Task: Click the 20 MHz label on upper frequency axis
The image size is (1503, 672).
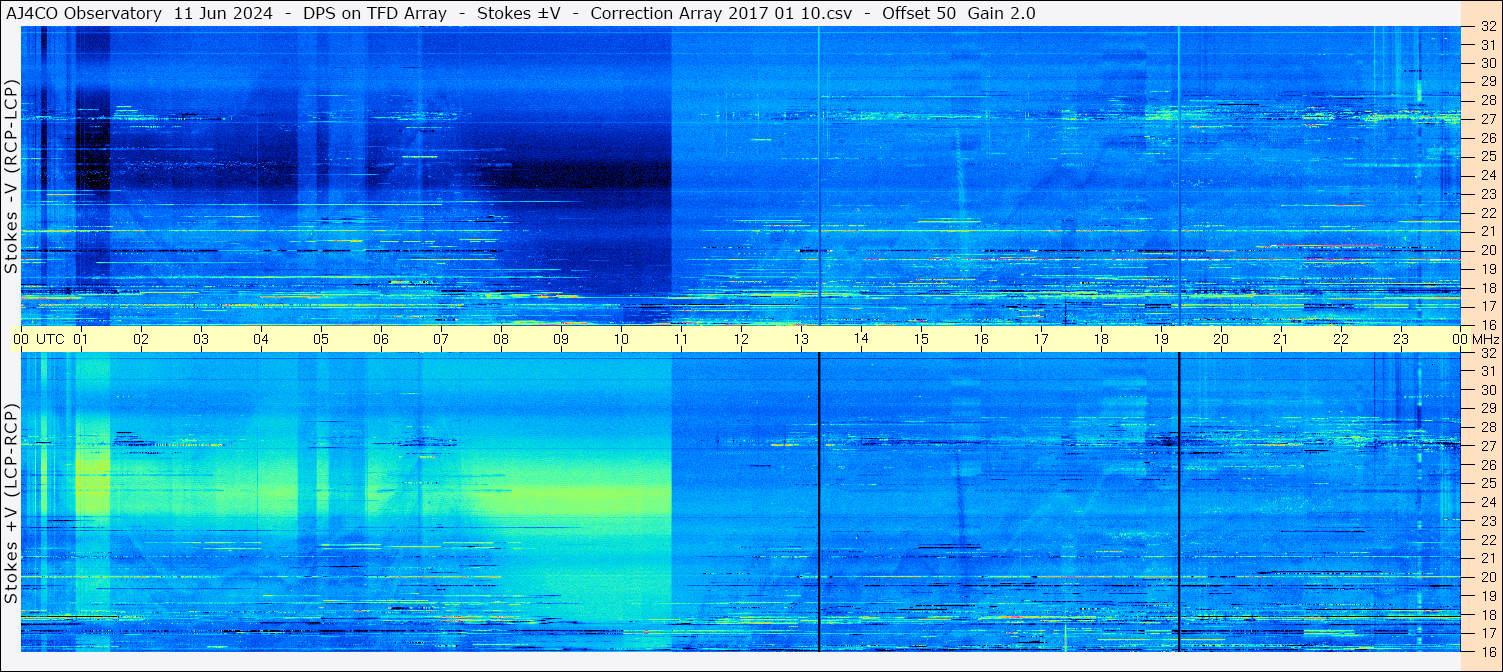Action: (1488, 250)
